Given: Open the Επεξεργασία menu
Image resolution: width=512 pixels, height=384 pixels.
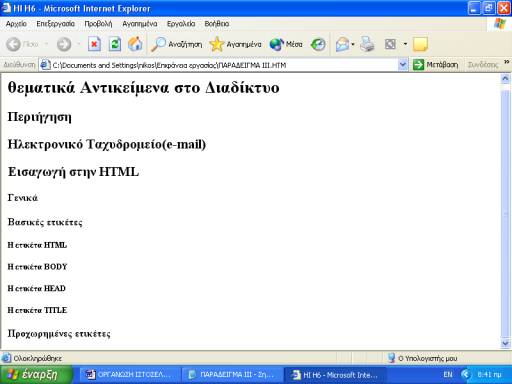Looking at the screenshot, I should 55,24.
